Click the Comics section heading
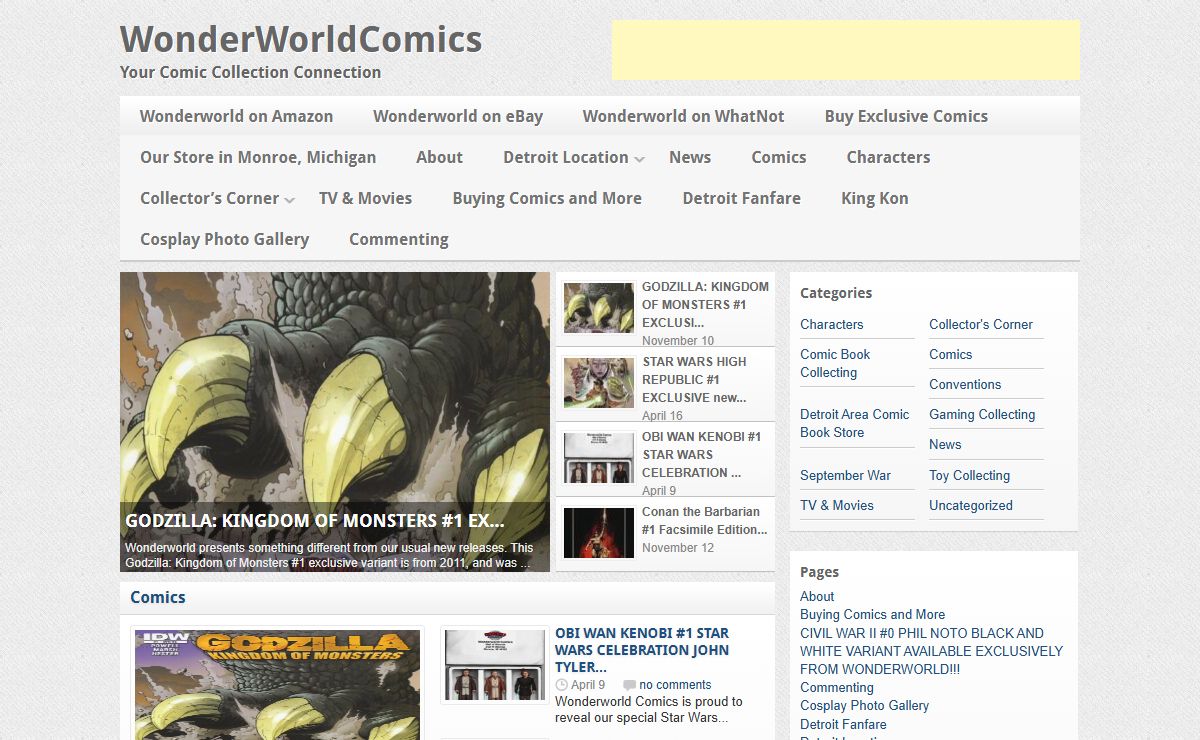Screen dimensions: 1200x740 coord(158,597)
